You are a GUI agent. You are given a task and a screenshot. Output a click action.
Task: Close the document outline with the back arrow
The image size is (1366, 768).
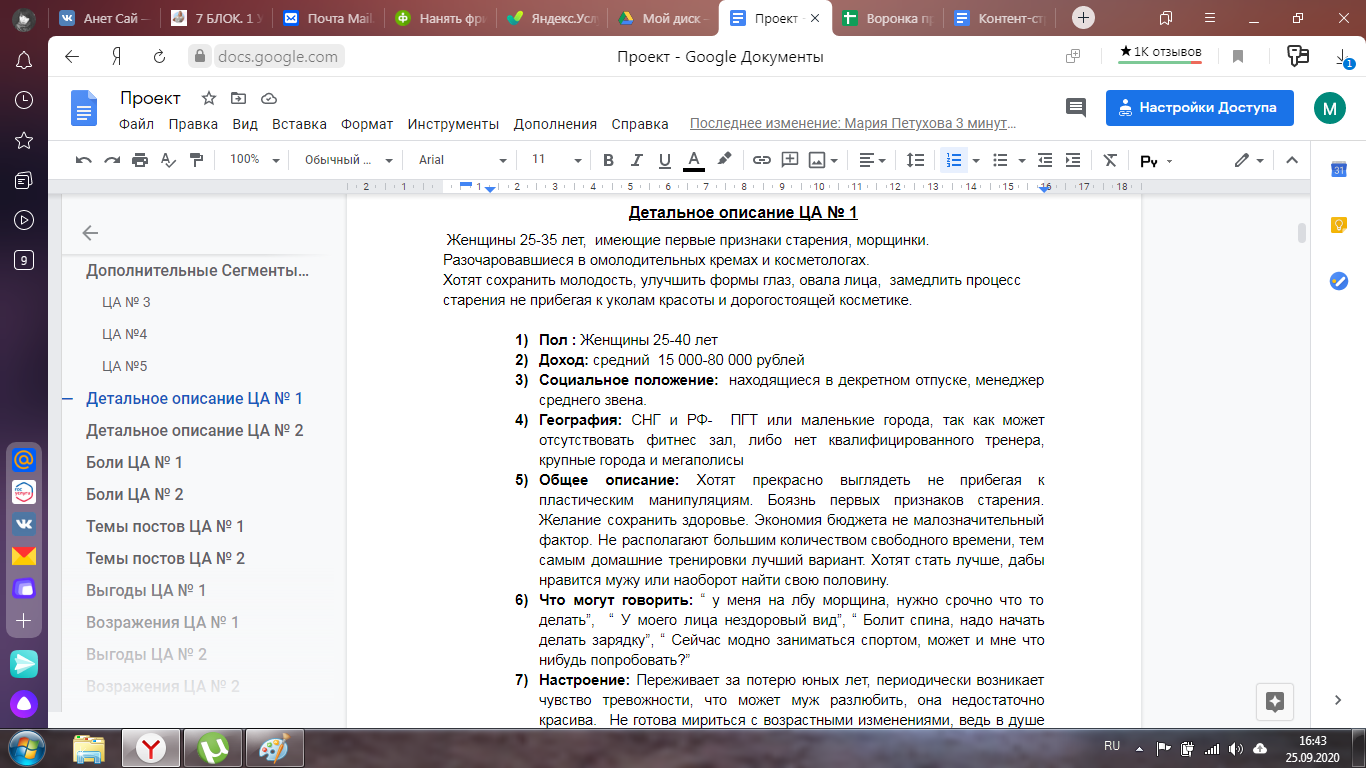90,233
